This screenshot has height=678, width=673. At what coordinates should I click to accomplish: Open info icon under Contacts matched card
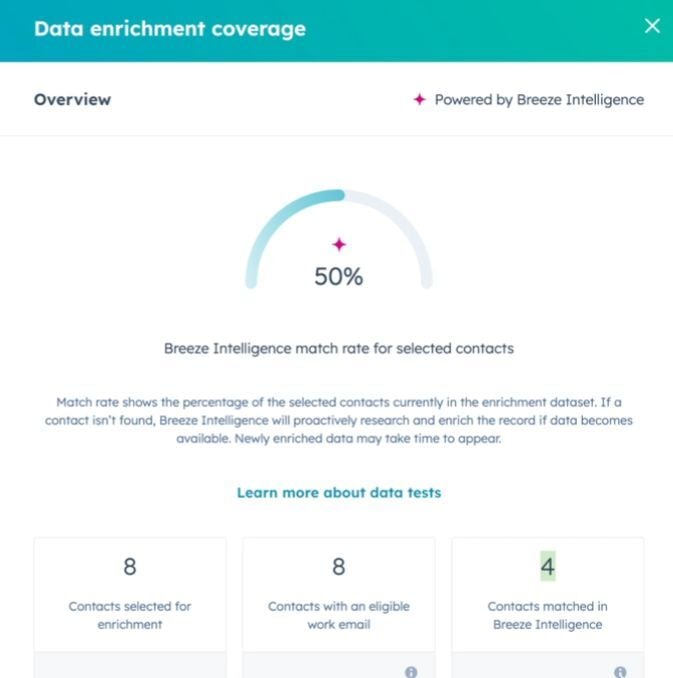click(x=620, y=672)
